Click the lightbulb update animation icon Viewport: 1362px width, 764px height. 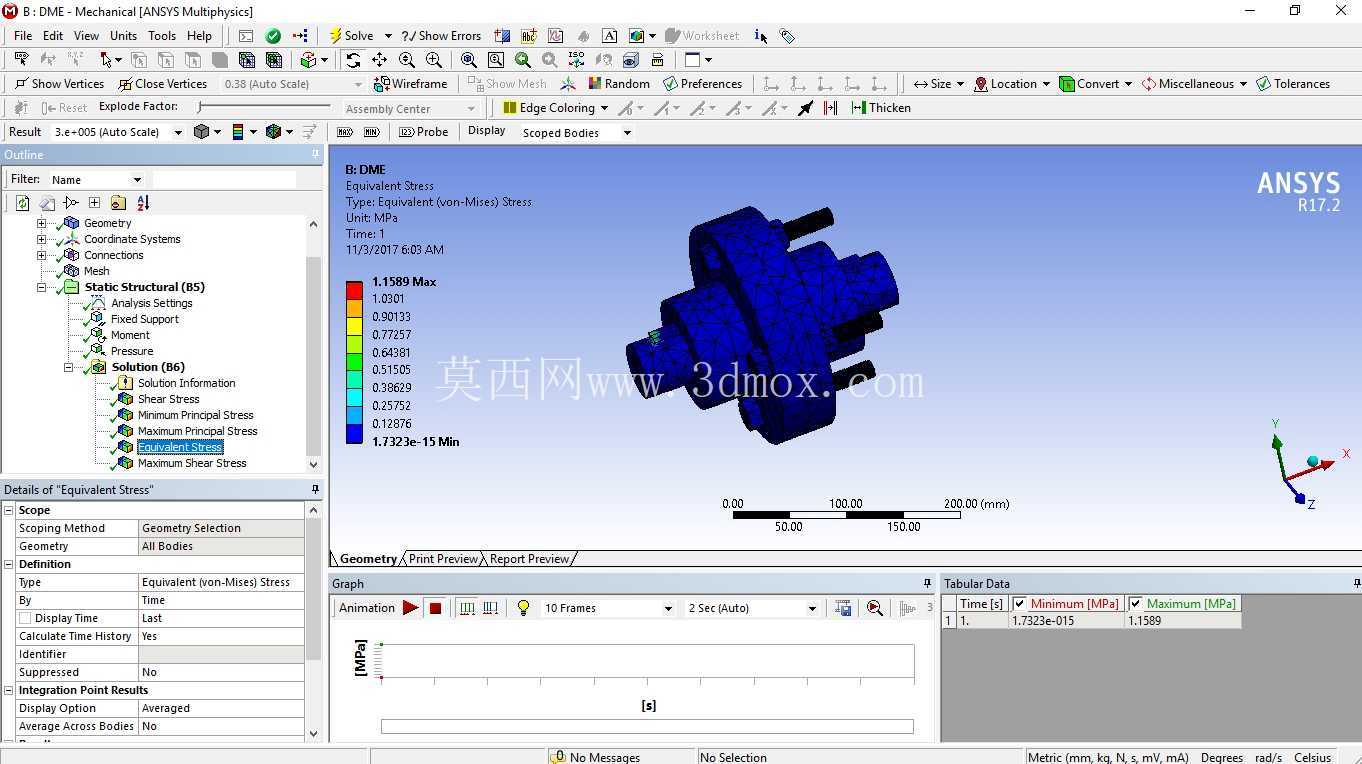(523, 608)
